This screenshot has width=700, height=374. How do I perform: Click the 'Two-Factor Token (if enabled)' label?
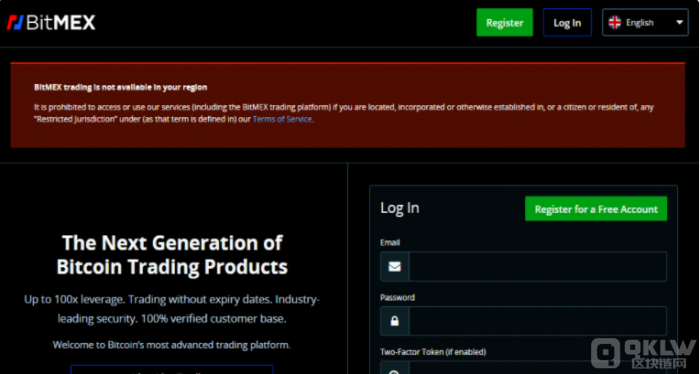click(433, 352)
